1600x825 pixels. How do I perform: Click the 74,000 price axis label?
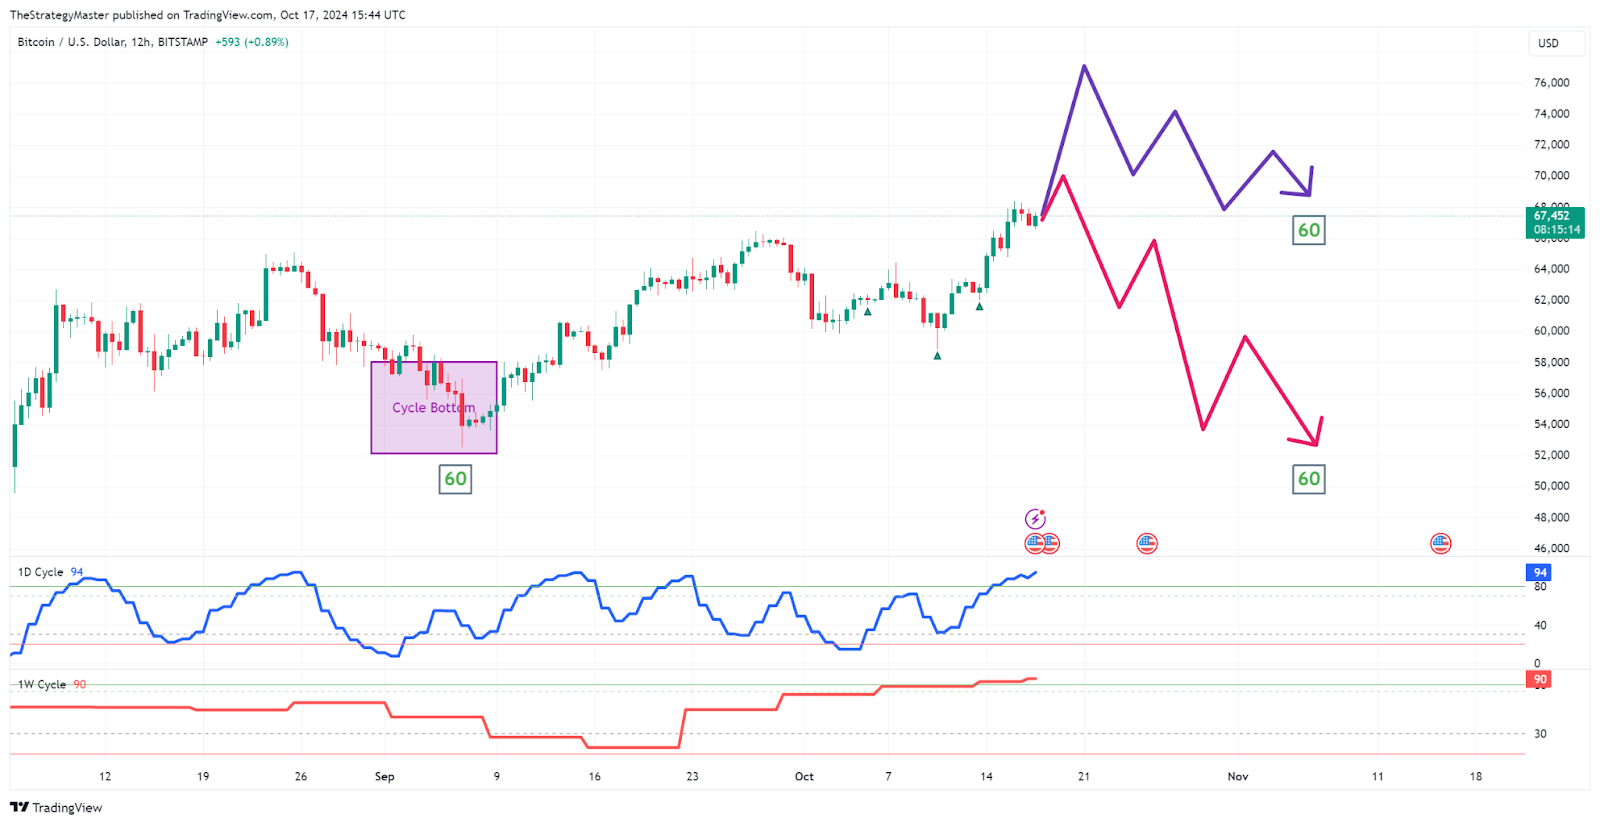point(1552,113)
